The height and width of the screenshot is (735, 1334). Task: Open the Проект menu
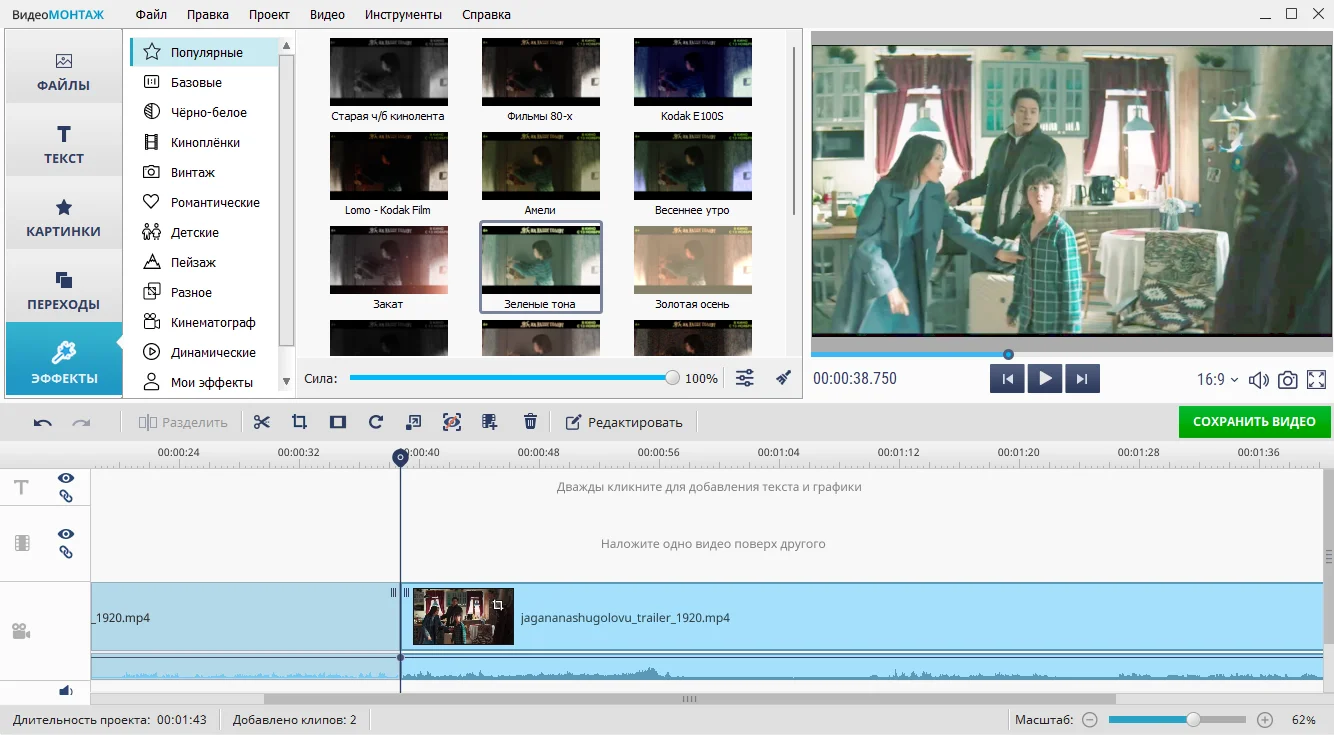269,15
